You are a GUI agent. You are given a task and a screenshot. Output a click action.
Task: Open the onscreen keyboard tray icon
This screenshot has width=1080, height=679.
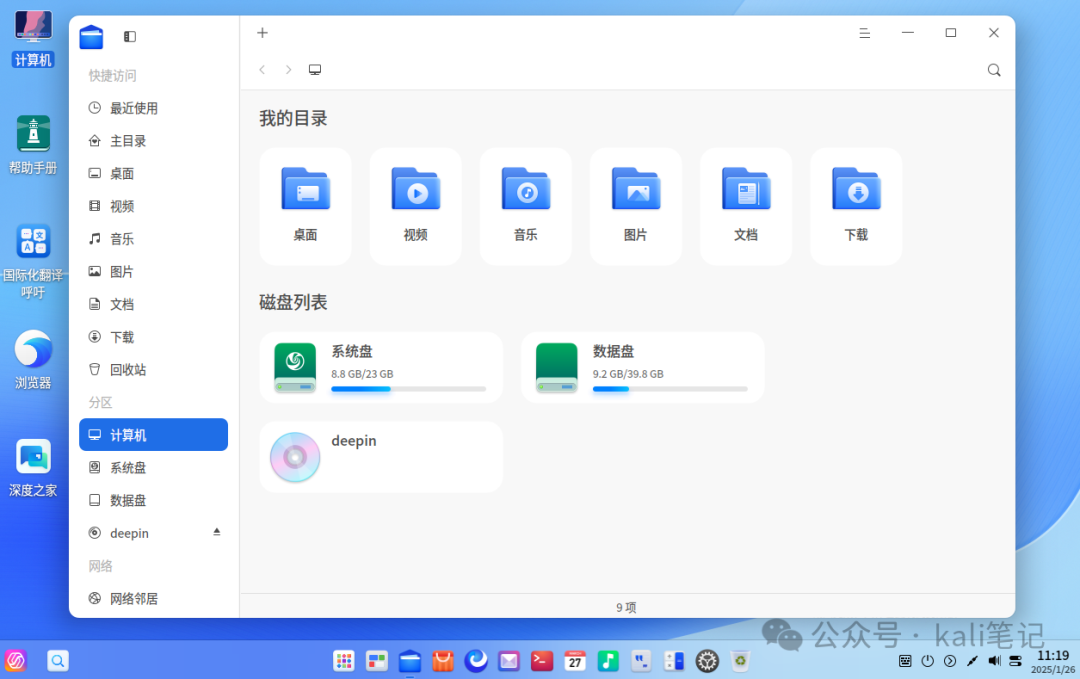pos(906,661)
